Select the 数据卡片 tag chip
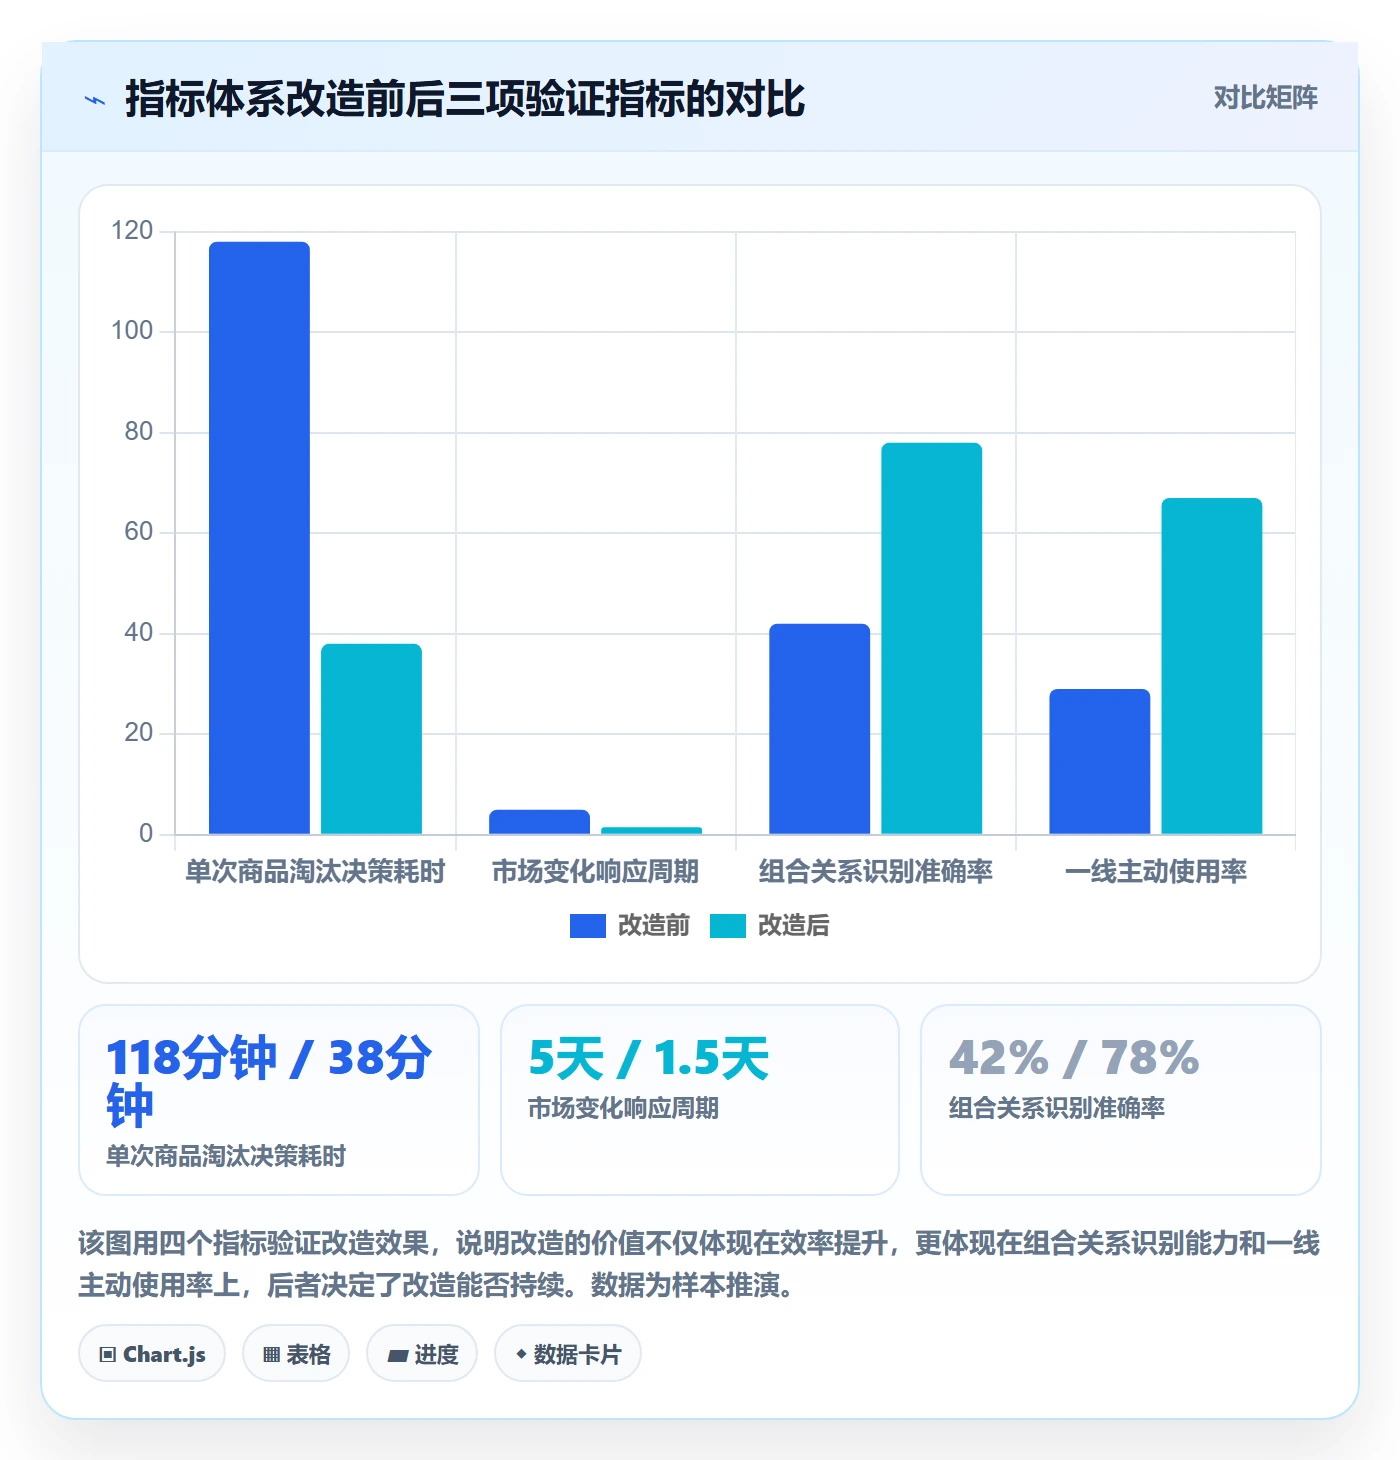 [568, 1354]
